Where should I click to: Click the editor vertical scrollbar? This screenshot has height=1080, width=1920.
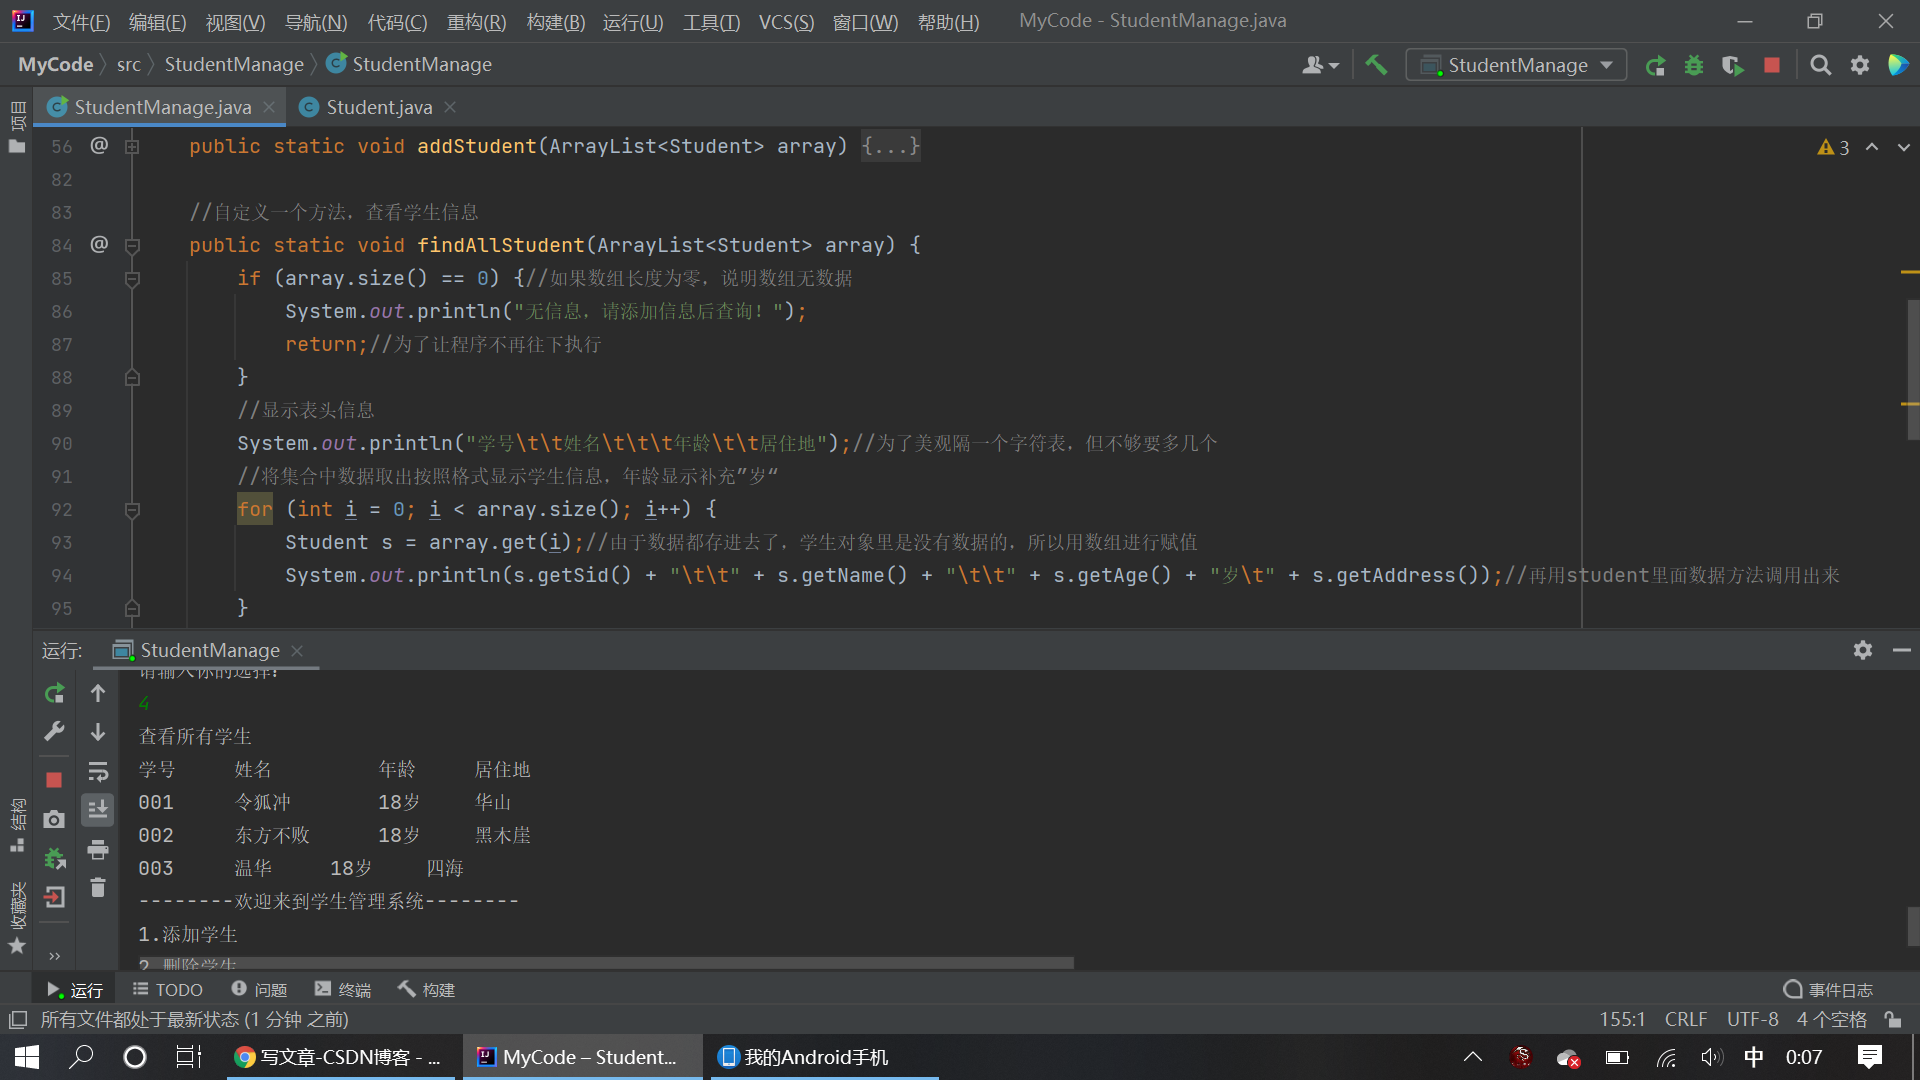(1913, 369)
